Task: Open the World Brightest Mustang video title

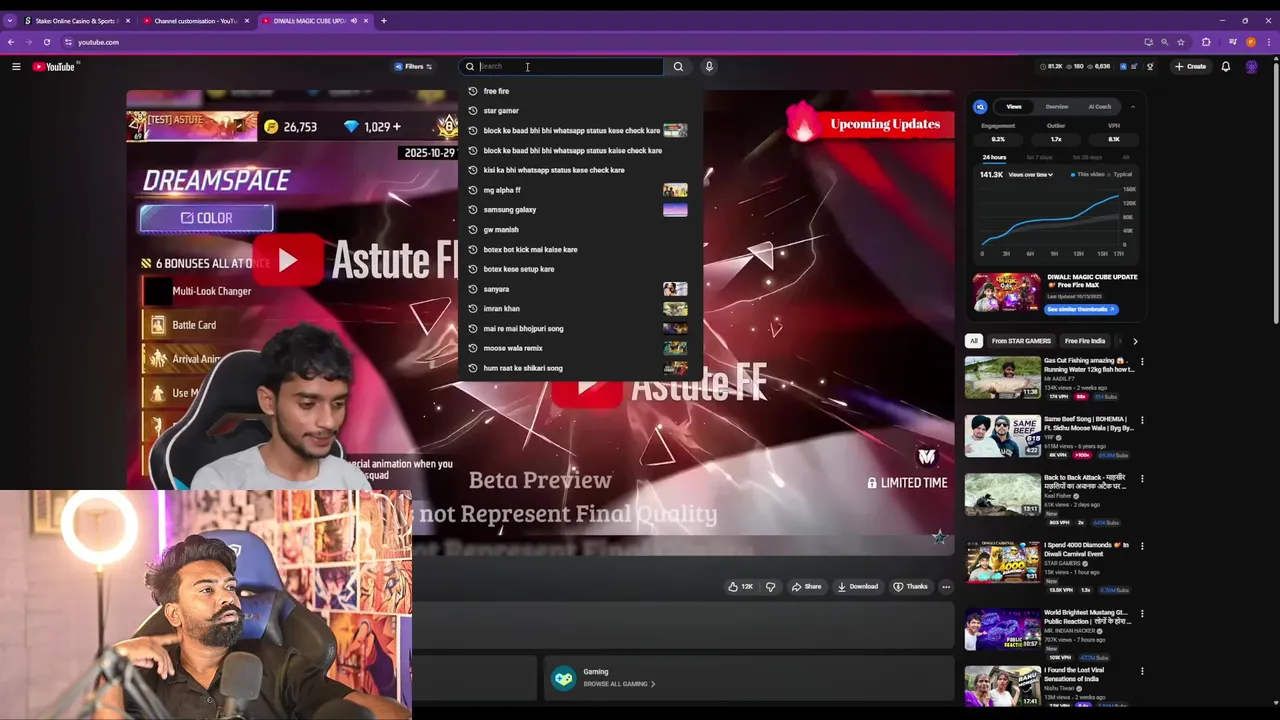Action: point(1087,617)
